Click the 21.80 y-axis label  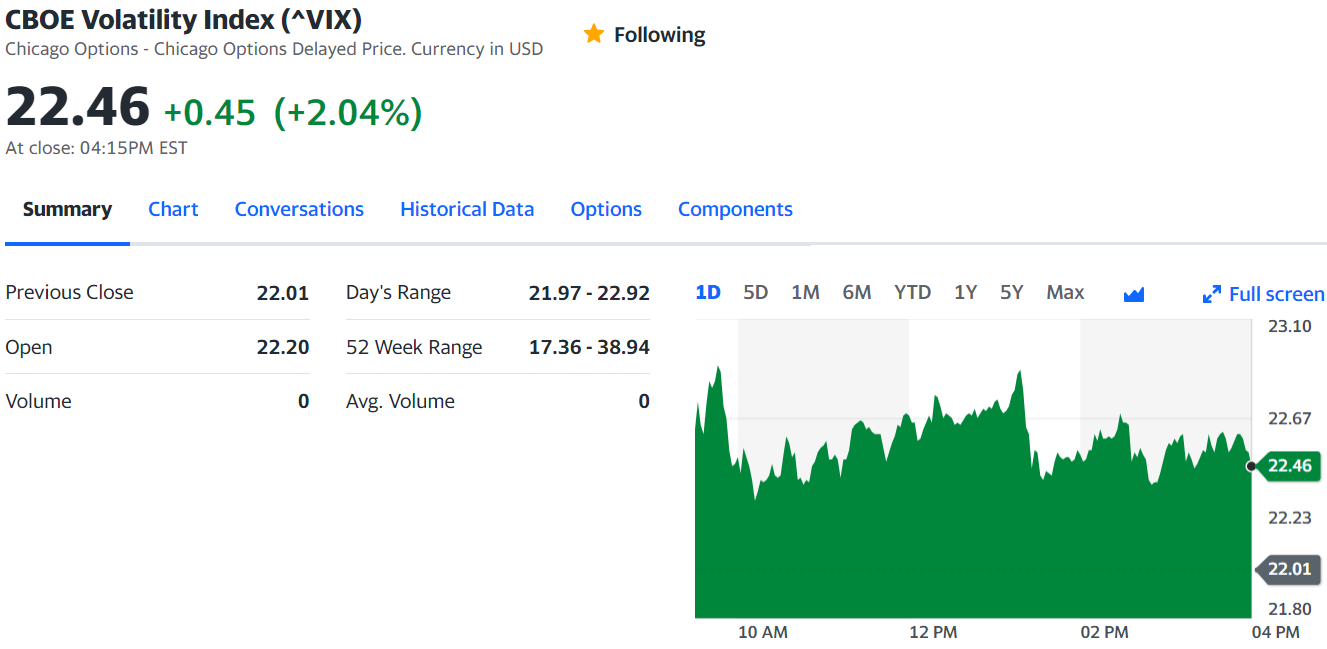click(x=1289, y=608)
